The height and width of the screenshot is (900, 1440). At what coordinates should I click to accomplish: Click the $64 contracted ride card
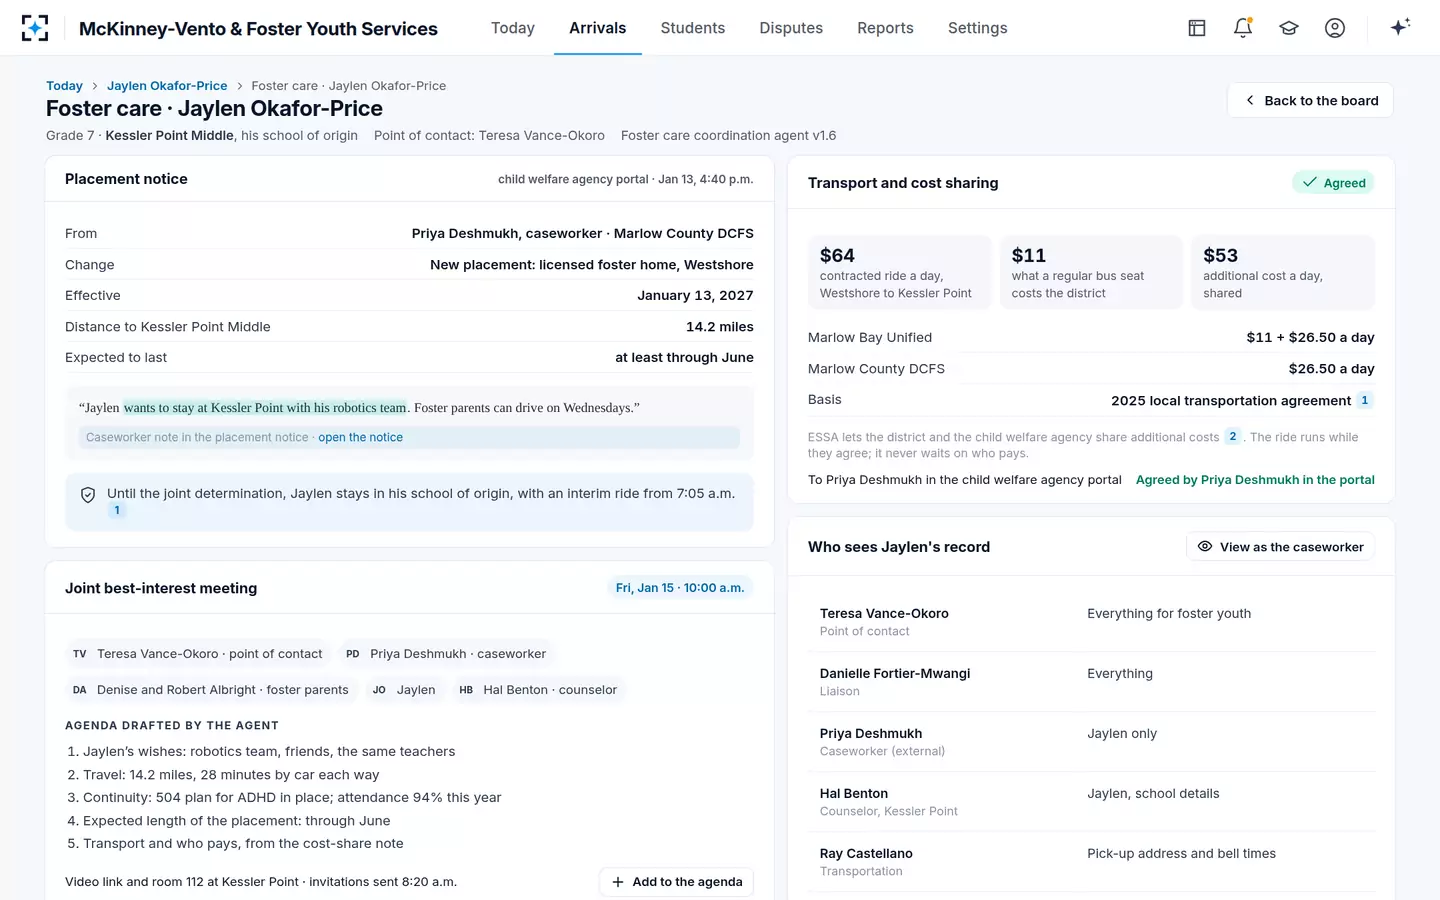[x=900, y=273]
